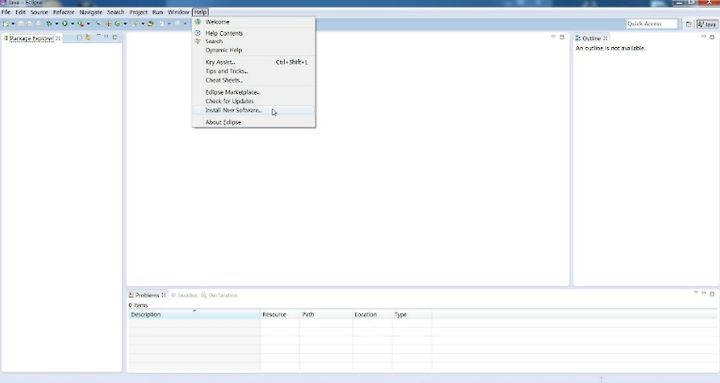This screenshot has width=720, height=383.
Task: Open the Window menu
Action: click(x=178, y=12)
